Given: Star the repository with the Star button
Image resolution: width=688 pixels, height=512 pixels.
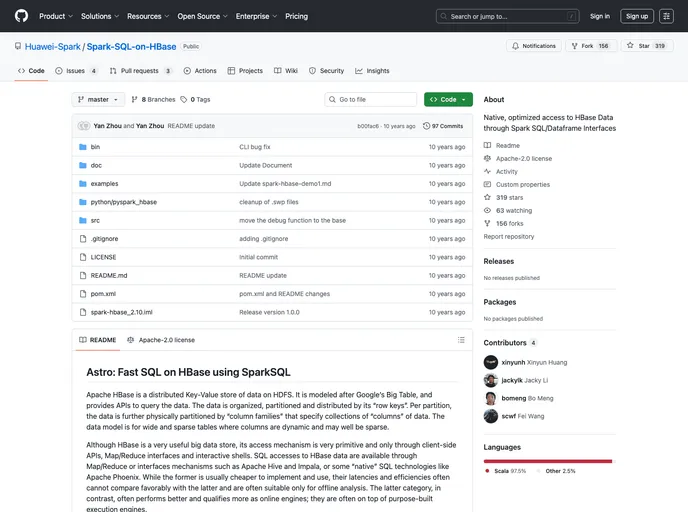Looking at the screenshot, I should [x=647, y=46].
